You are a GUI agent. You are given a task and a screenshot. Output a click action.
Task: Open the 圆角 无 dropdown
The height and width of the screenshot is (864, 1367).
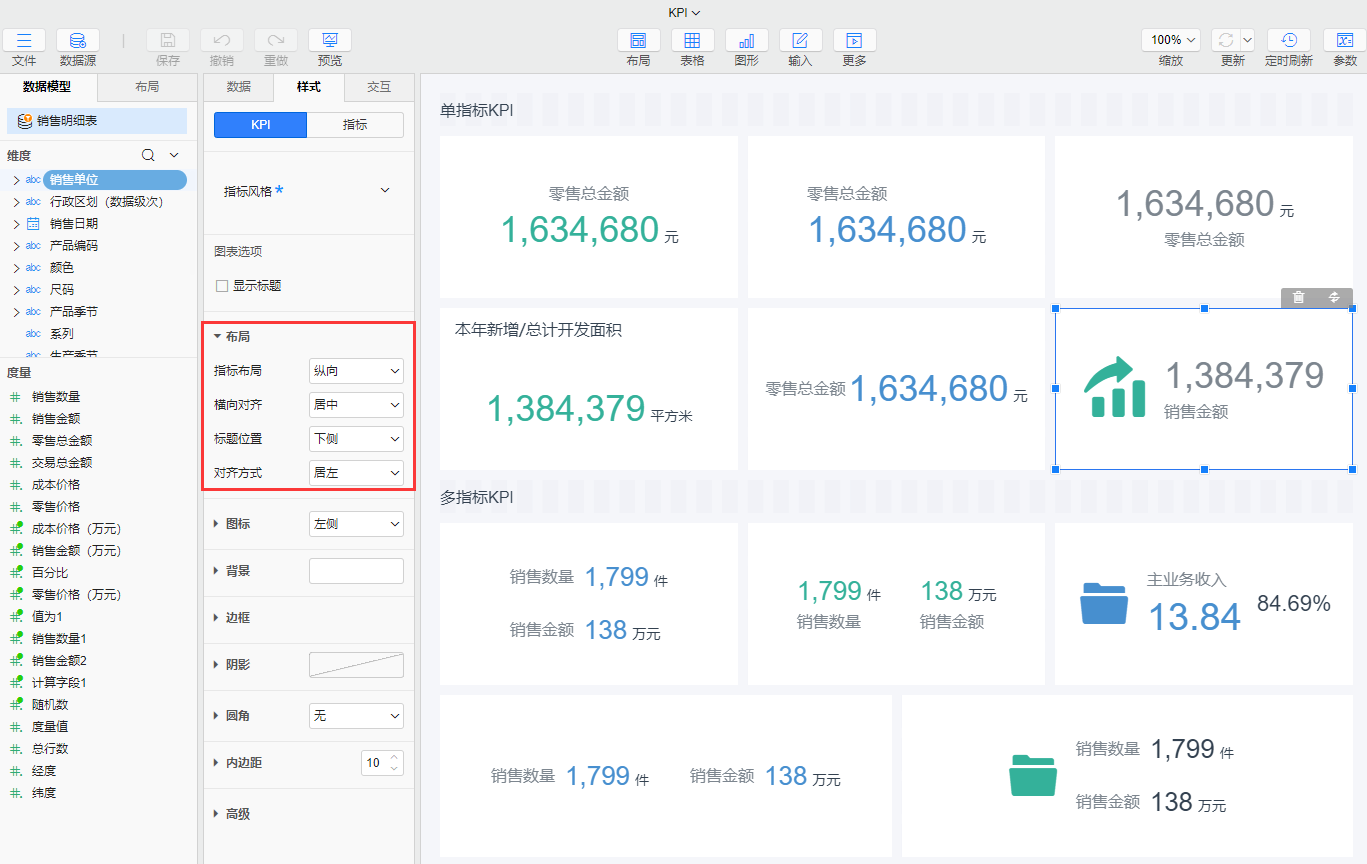point(356,716)
